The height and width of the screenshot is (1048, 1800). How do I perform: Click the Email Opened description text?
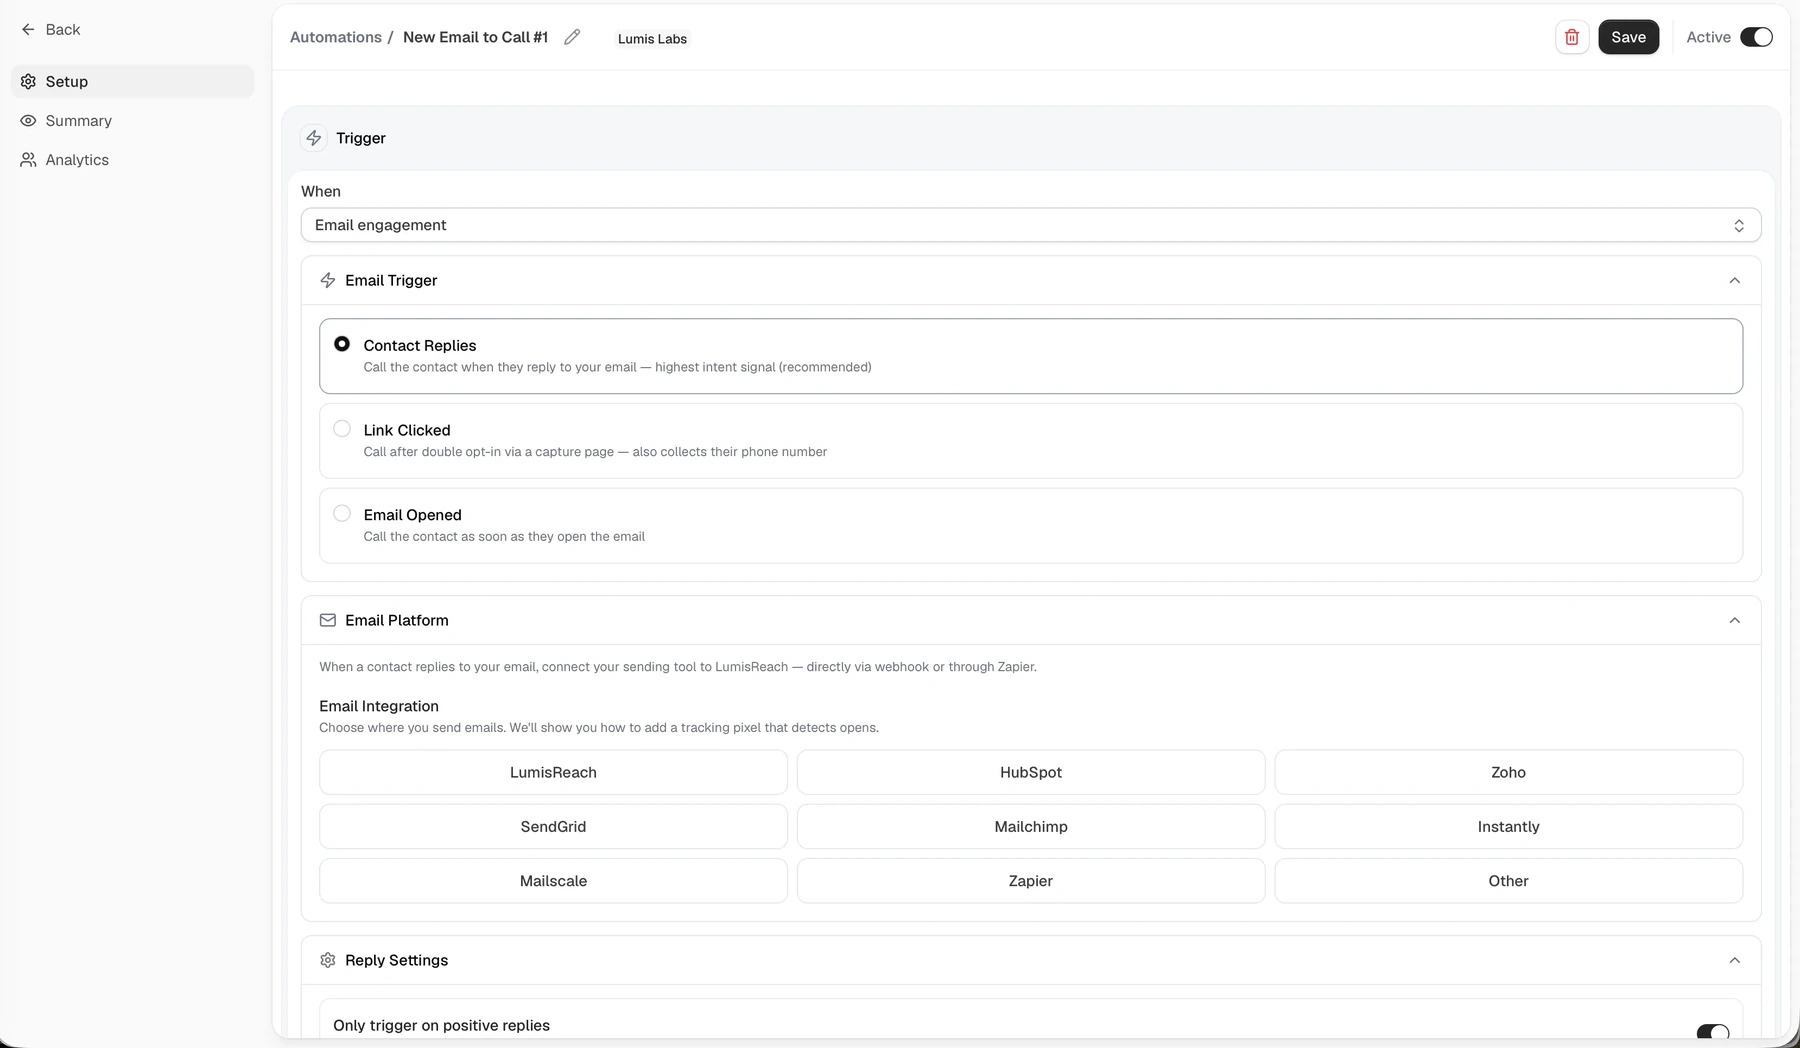[504, 537]
